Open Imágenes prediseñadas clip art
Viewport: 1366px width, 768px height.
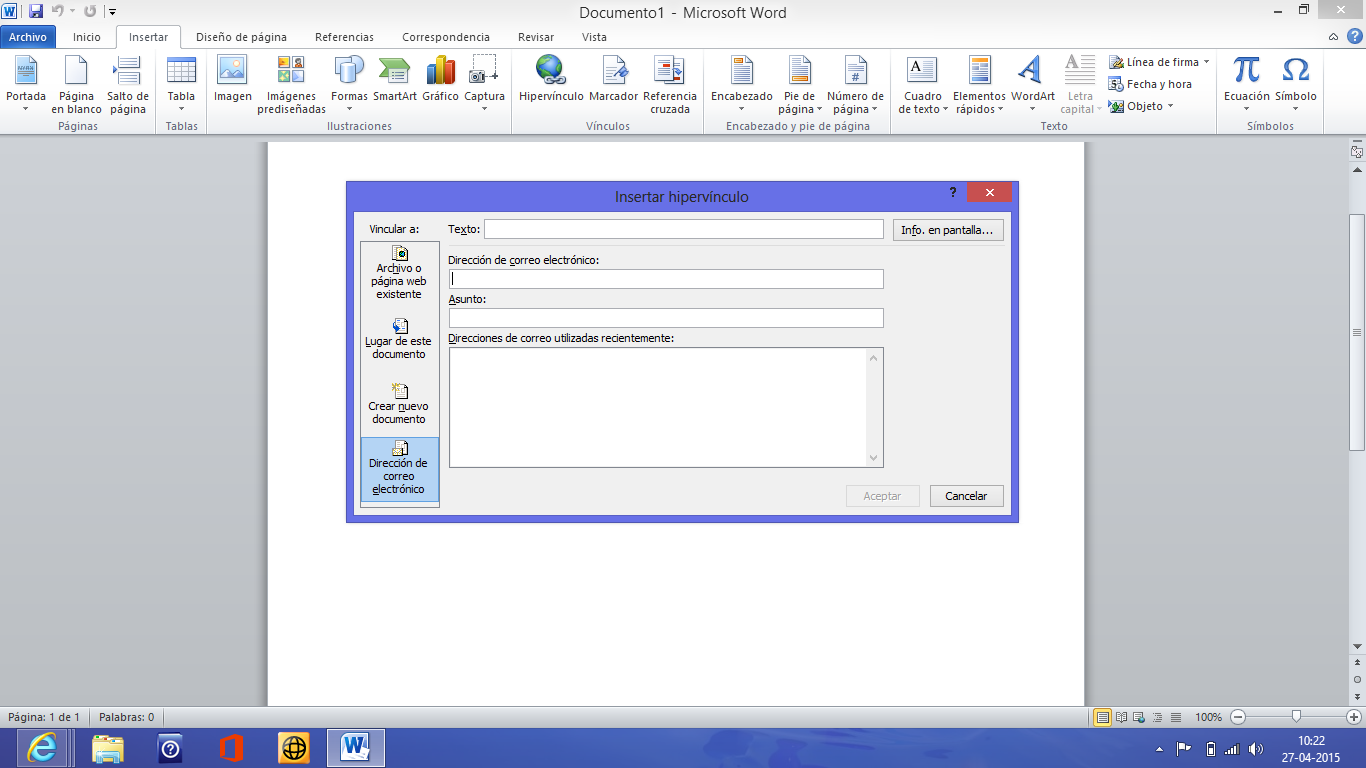tap(291, 84)
